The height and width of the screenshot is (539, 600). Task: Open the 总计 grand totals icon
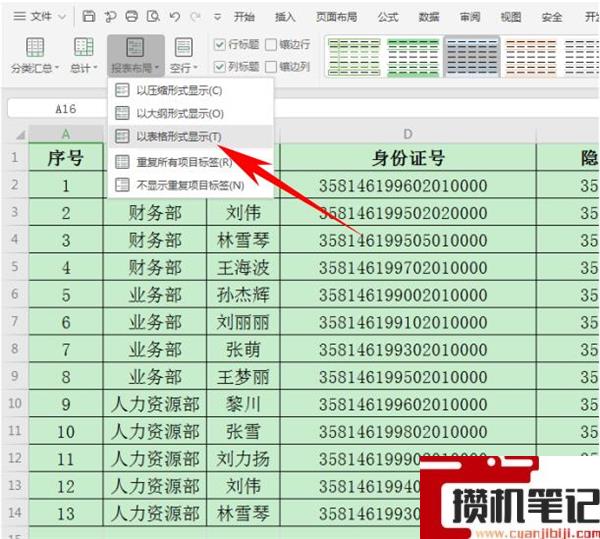83,47
